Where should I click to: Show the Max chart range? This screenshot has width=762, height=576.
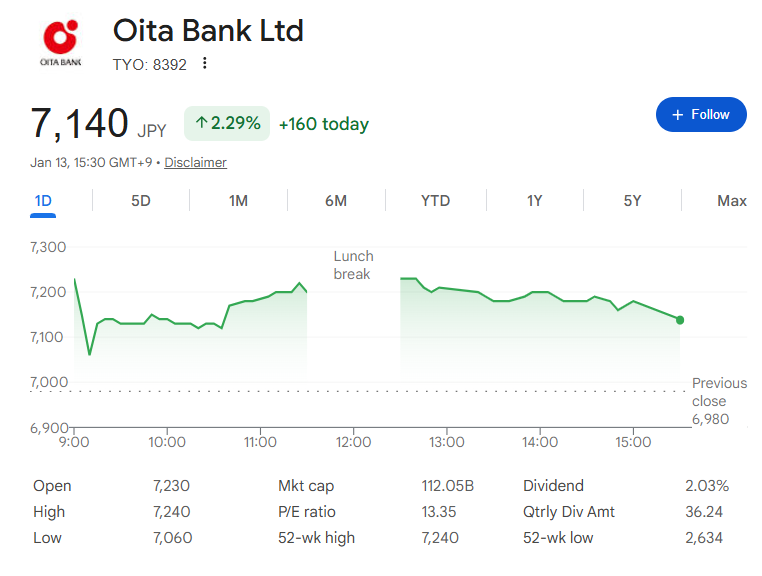731,201
